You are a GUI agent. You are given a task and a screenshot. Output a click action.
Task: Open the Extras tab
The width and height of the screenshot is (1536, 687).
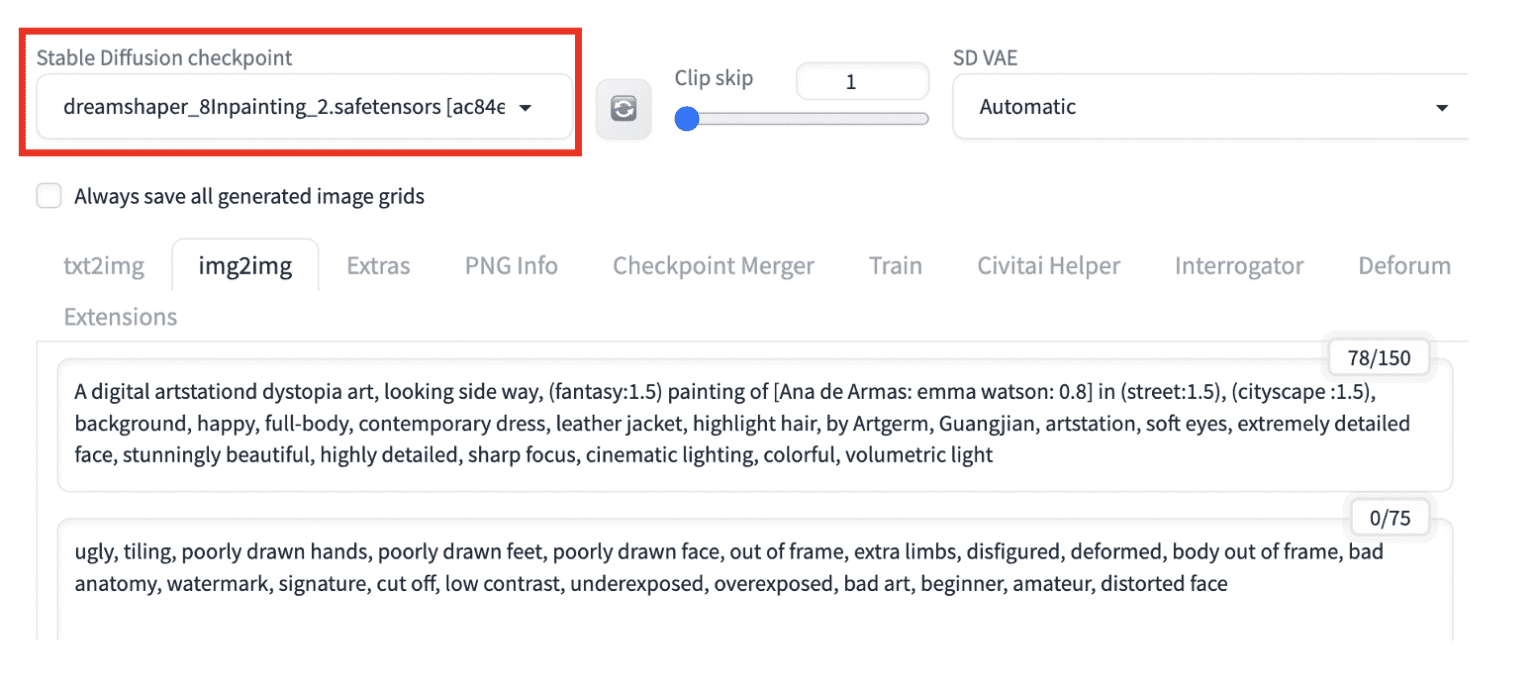click(377, 265)
